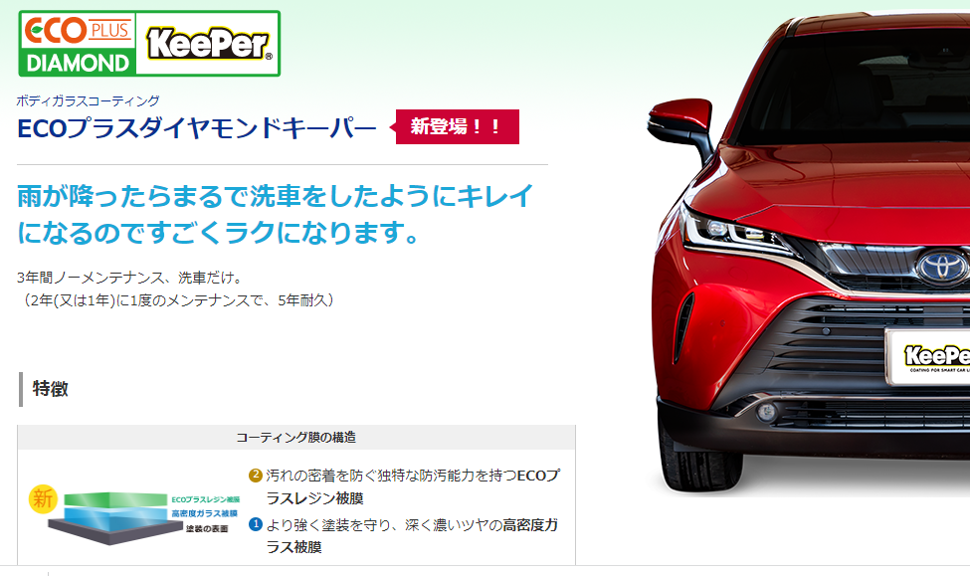
Task: Click the red 新登場!! badge
Action: click(x=455, y=127)
